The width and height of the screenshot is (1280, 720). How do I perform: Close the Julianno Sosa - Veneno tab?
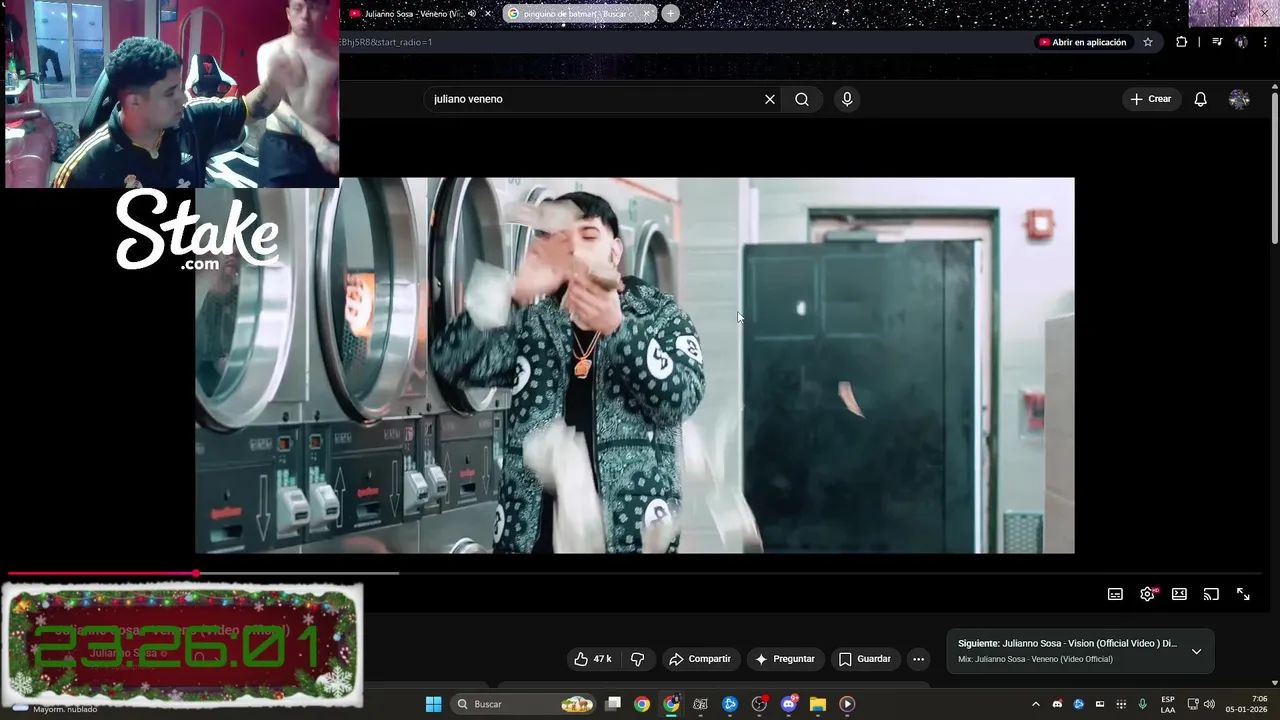tap(487, 14)
